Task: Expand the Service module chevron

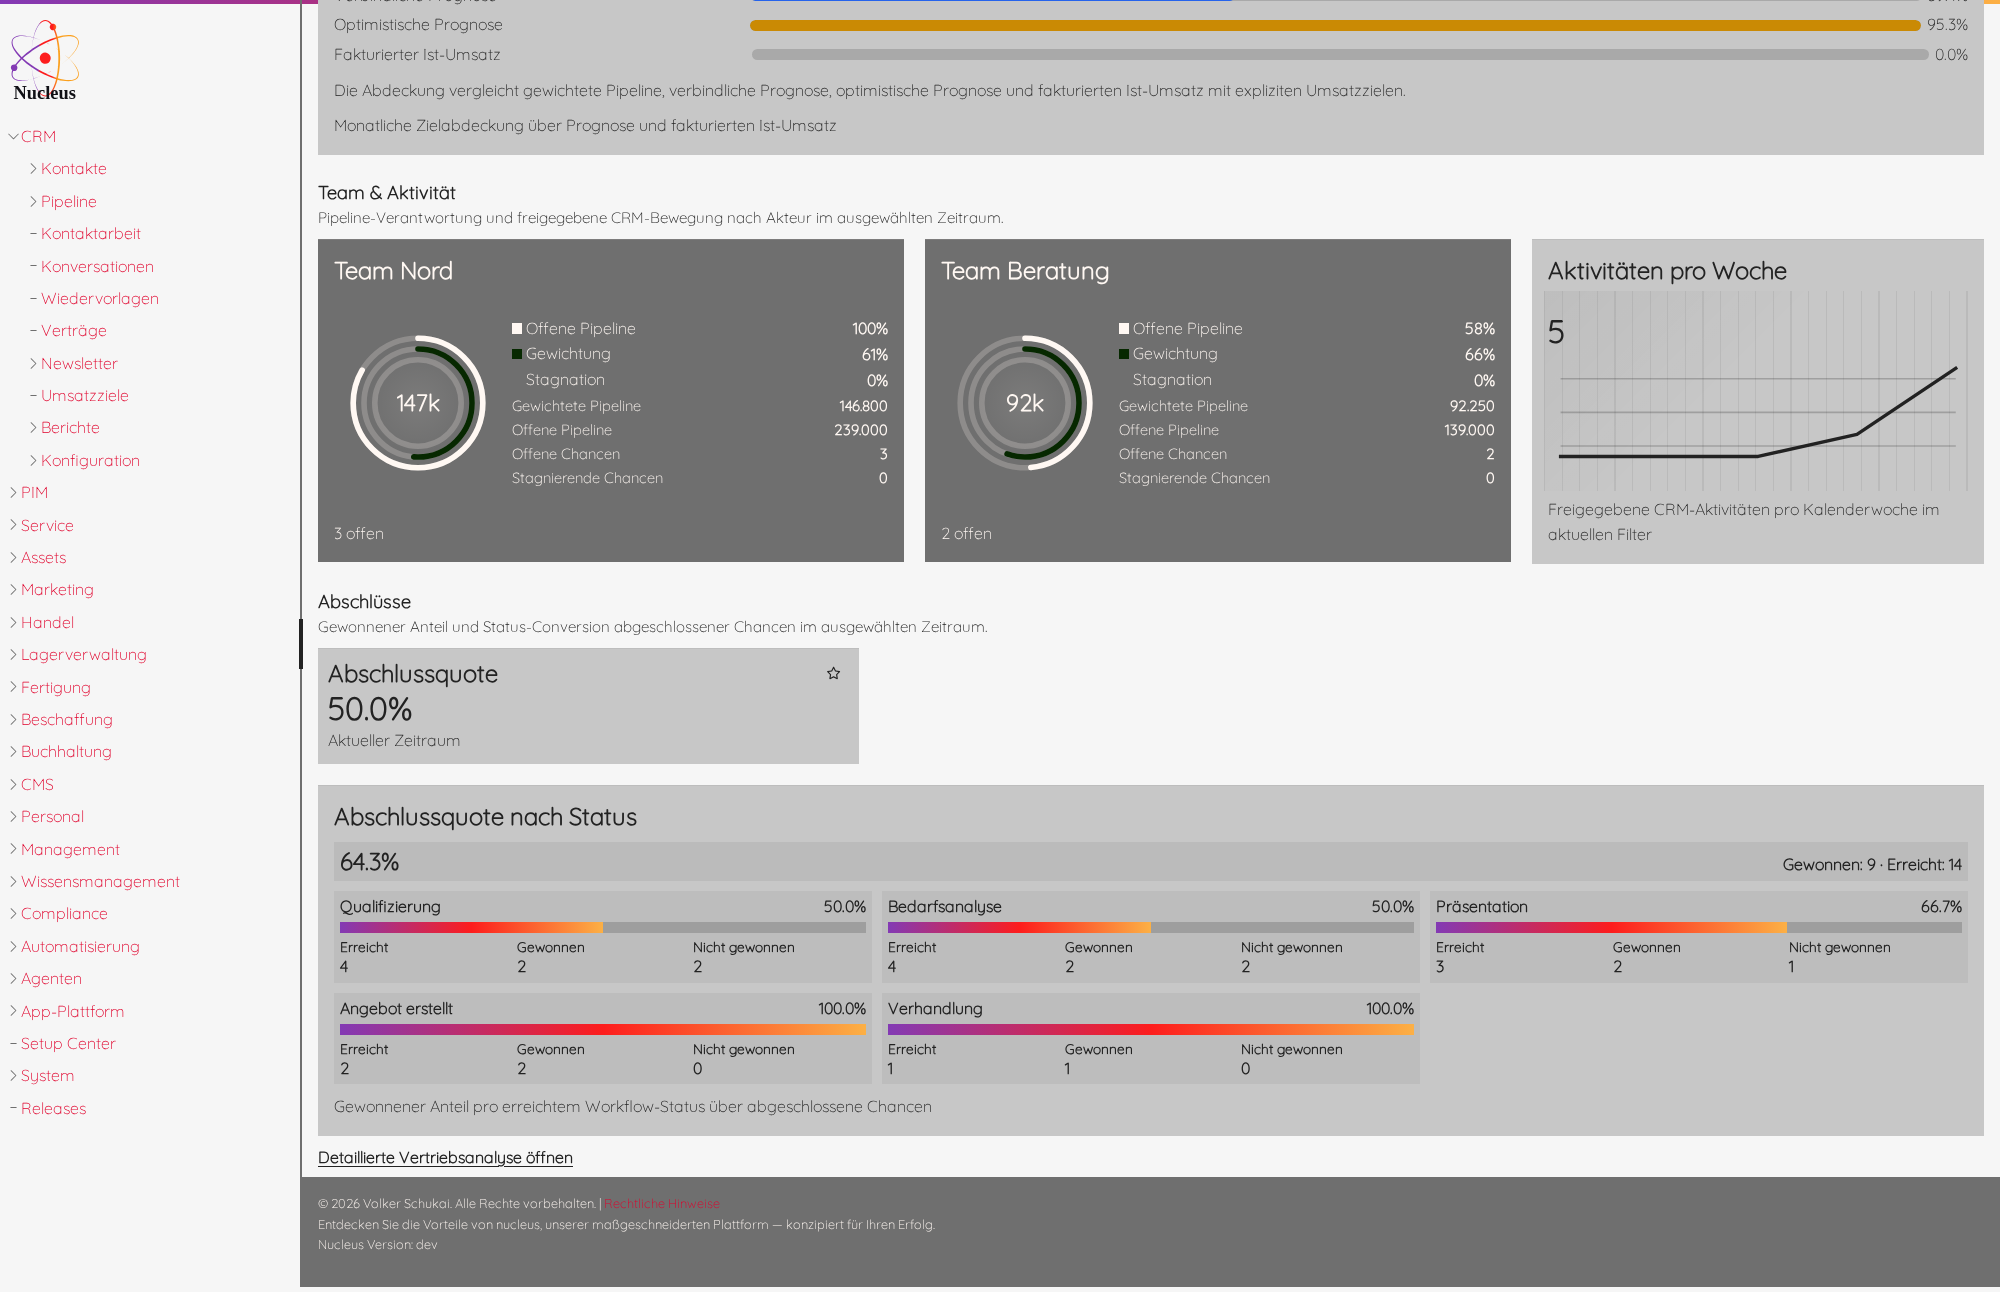Action: pyautogui.click(x=13, y=525)
